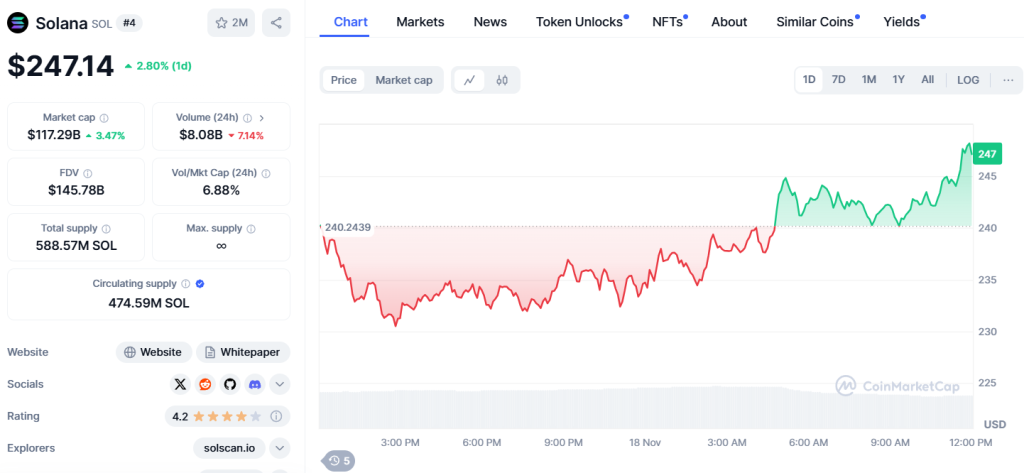
Task: Open the chart more options ellipsis
Action: pos(1008,80)
